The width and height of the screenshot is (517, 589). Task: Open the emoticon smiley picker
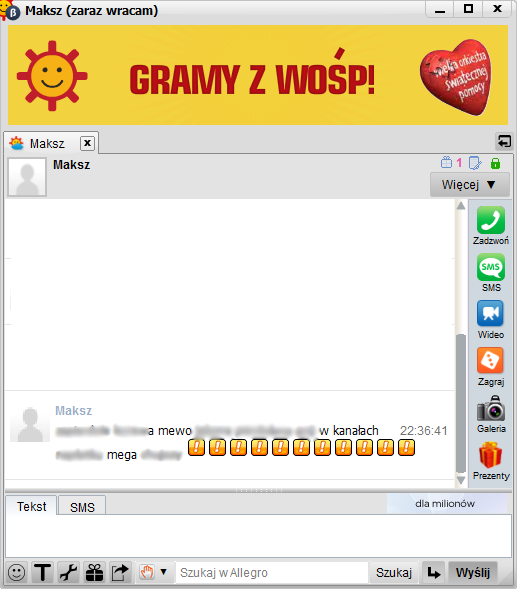click(x=17, y=572)
